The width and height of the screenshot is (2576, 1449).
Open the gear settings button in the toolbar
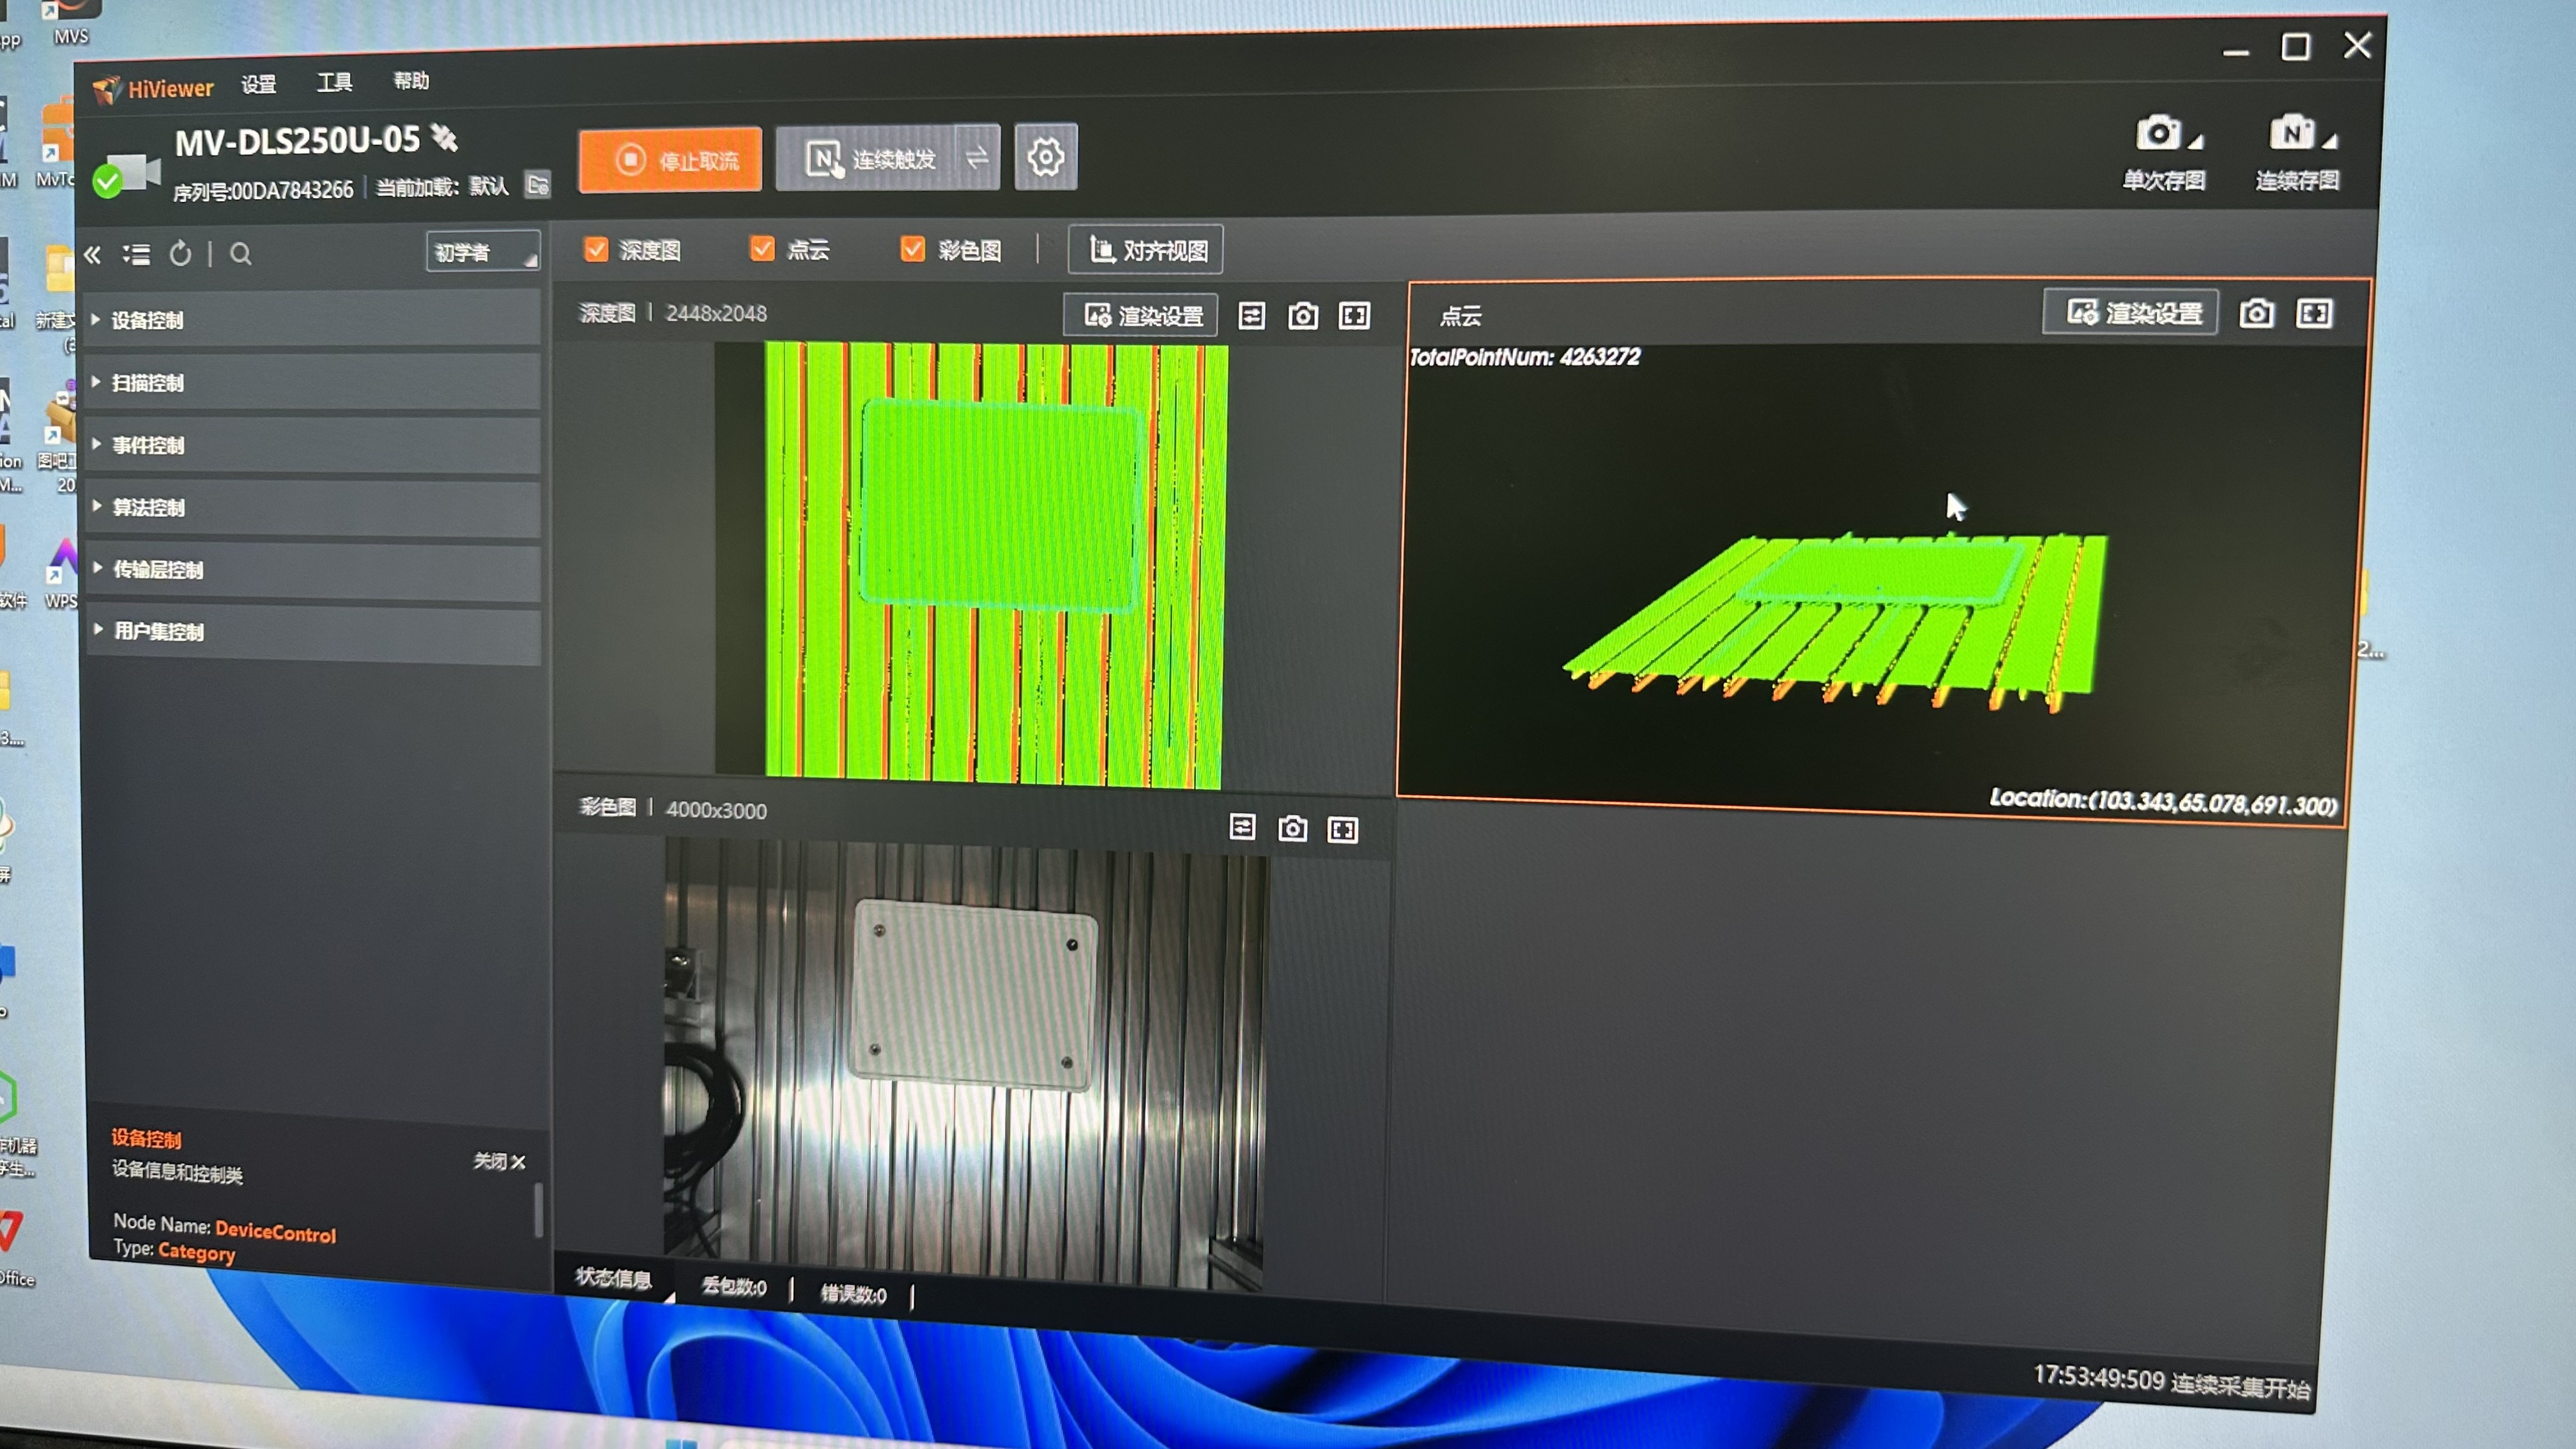(1045, 156)
